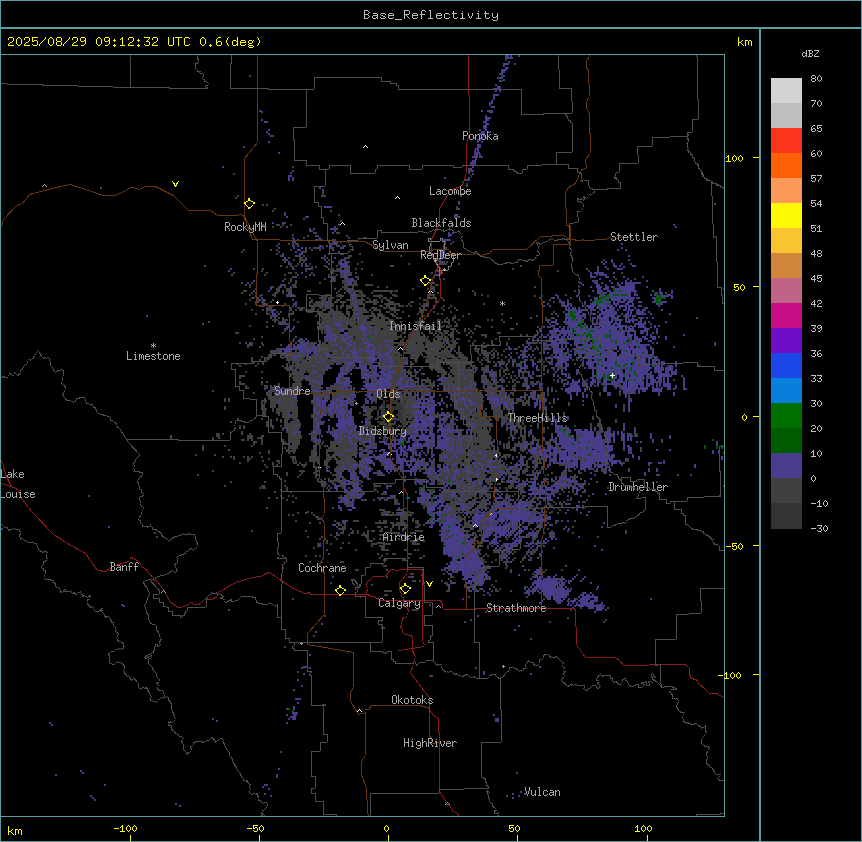862x842 pixels.
Task: Click the white plus marker northeast of ThreeHills
Action: tap(612, 375)
